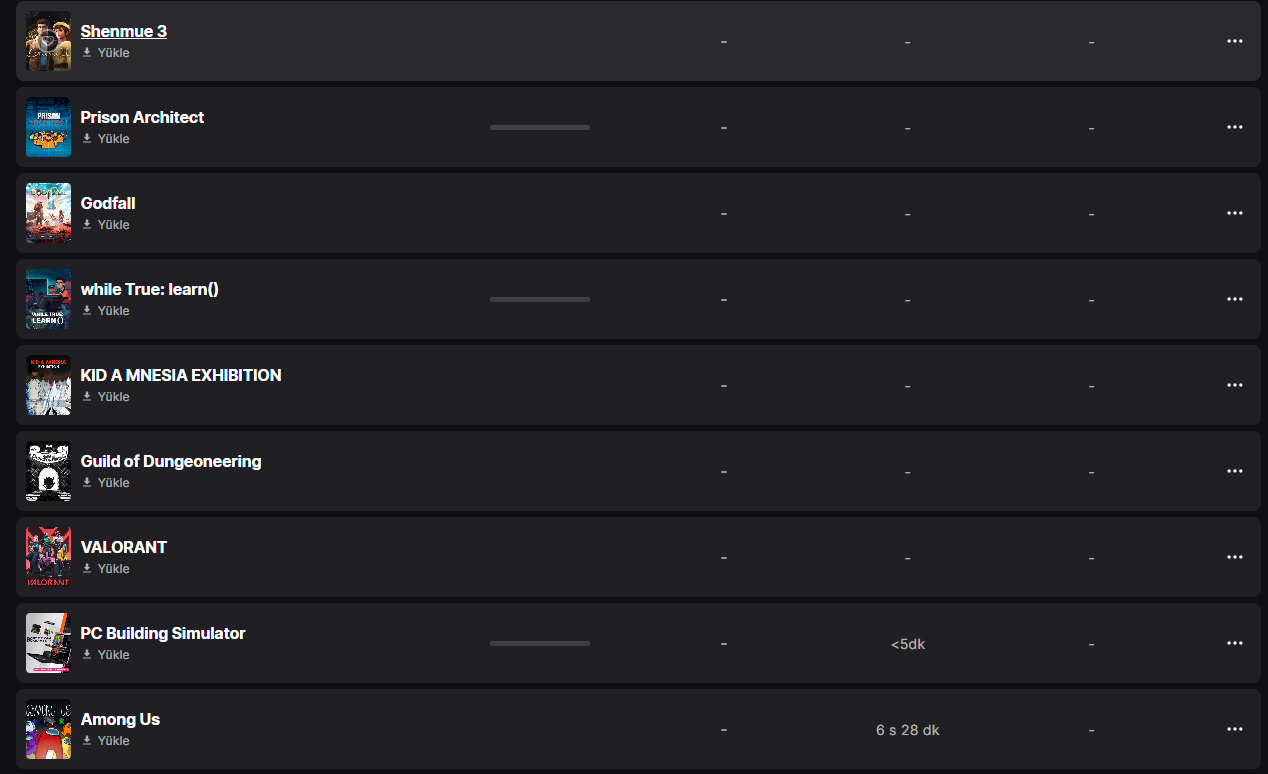Screen dimensions: 1268x774
Task: Show more options for Among Us
Action: 1234,729
